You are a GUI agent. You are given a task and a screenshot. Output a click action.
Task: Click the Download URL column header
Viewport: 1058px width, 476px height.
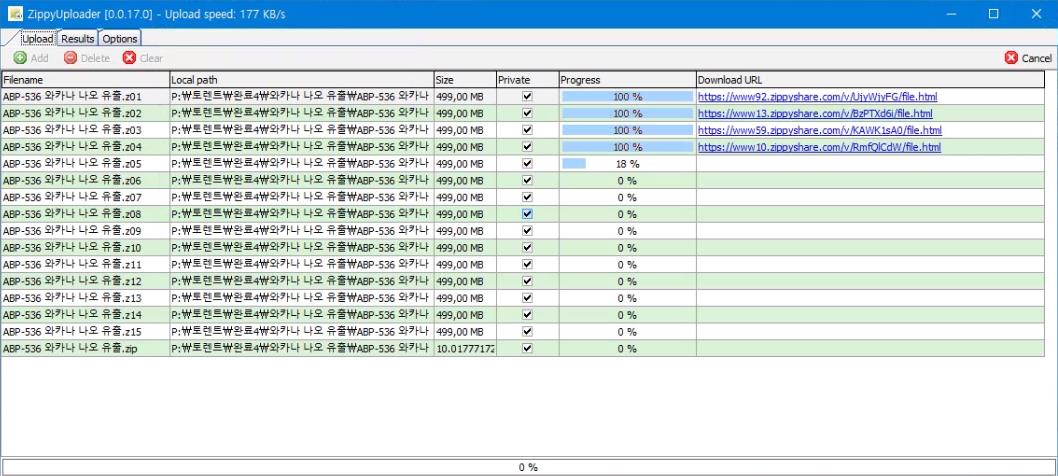tap(870, 80)
